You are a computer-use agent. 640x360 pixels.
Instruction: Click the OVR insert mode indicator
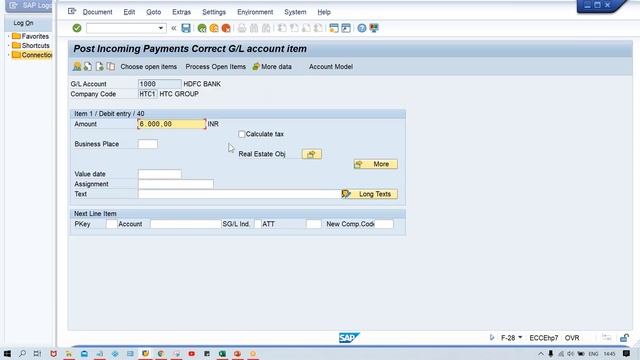coord(572,338)
